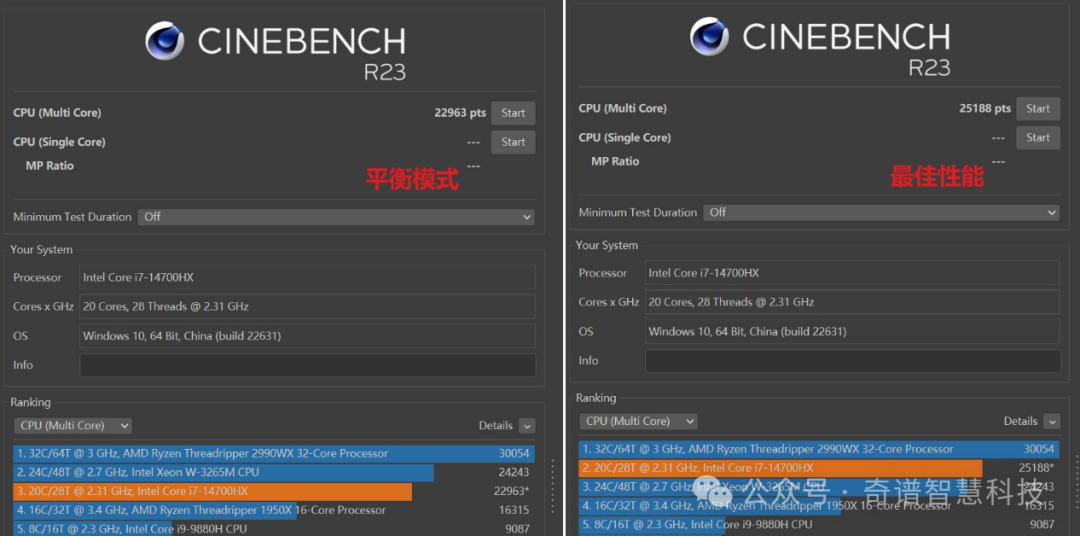
Task: Select Xeon W-3265M ranking row in left window
Action: (x=273, y=473)
